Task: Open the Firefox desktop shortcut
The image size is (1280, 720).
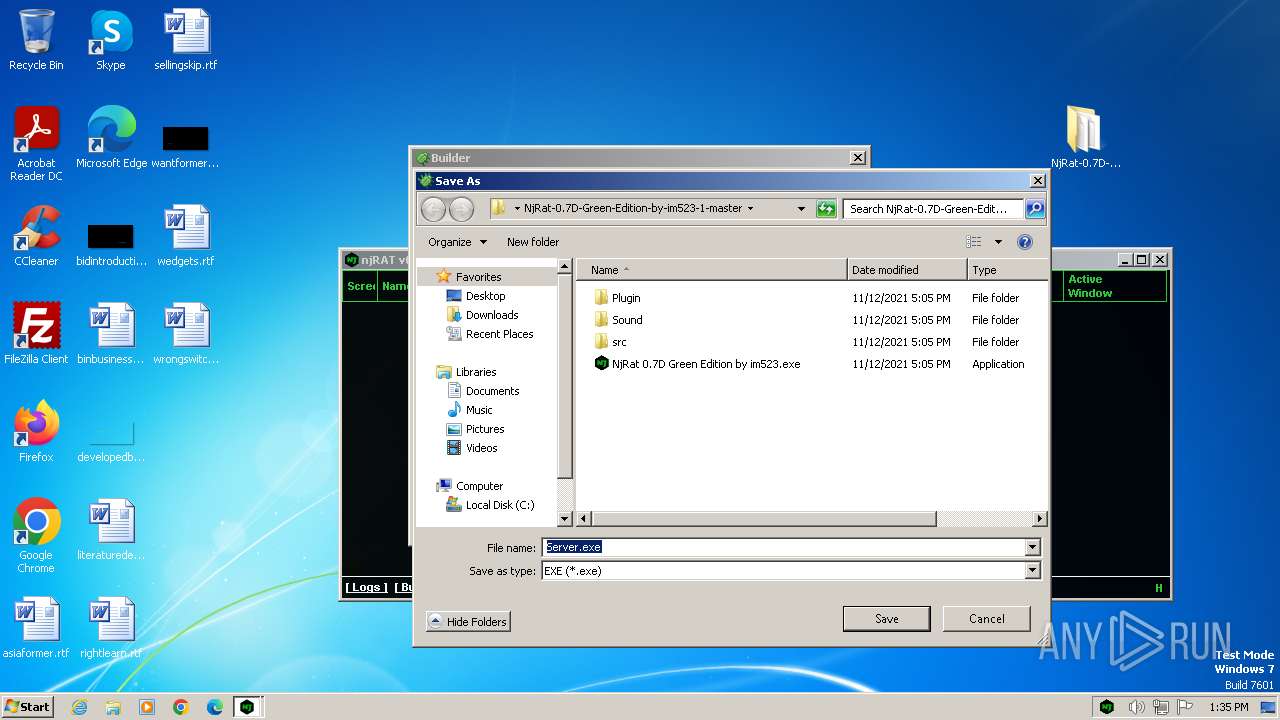Action: coord(36,432)
